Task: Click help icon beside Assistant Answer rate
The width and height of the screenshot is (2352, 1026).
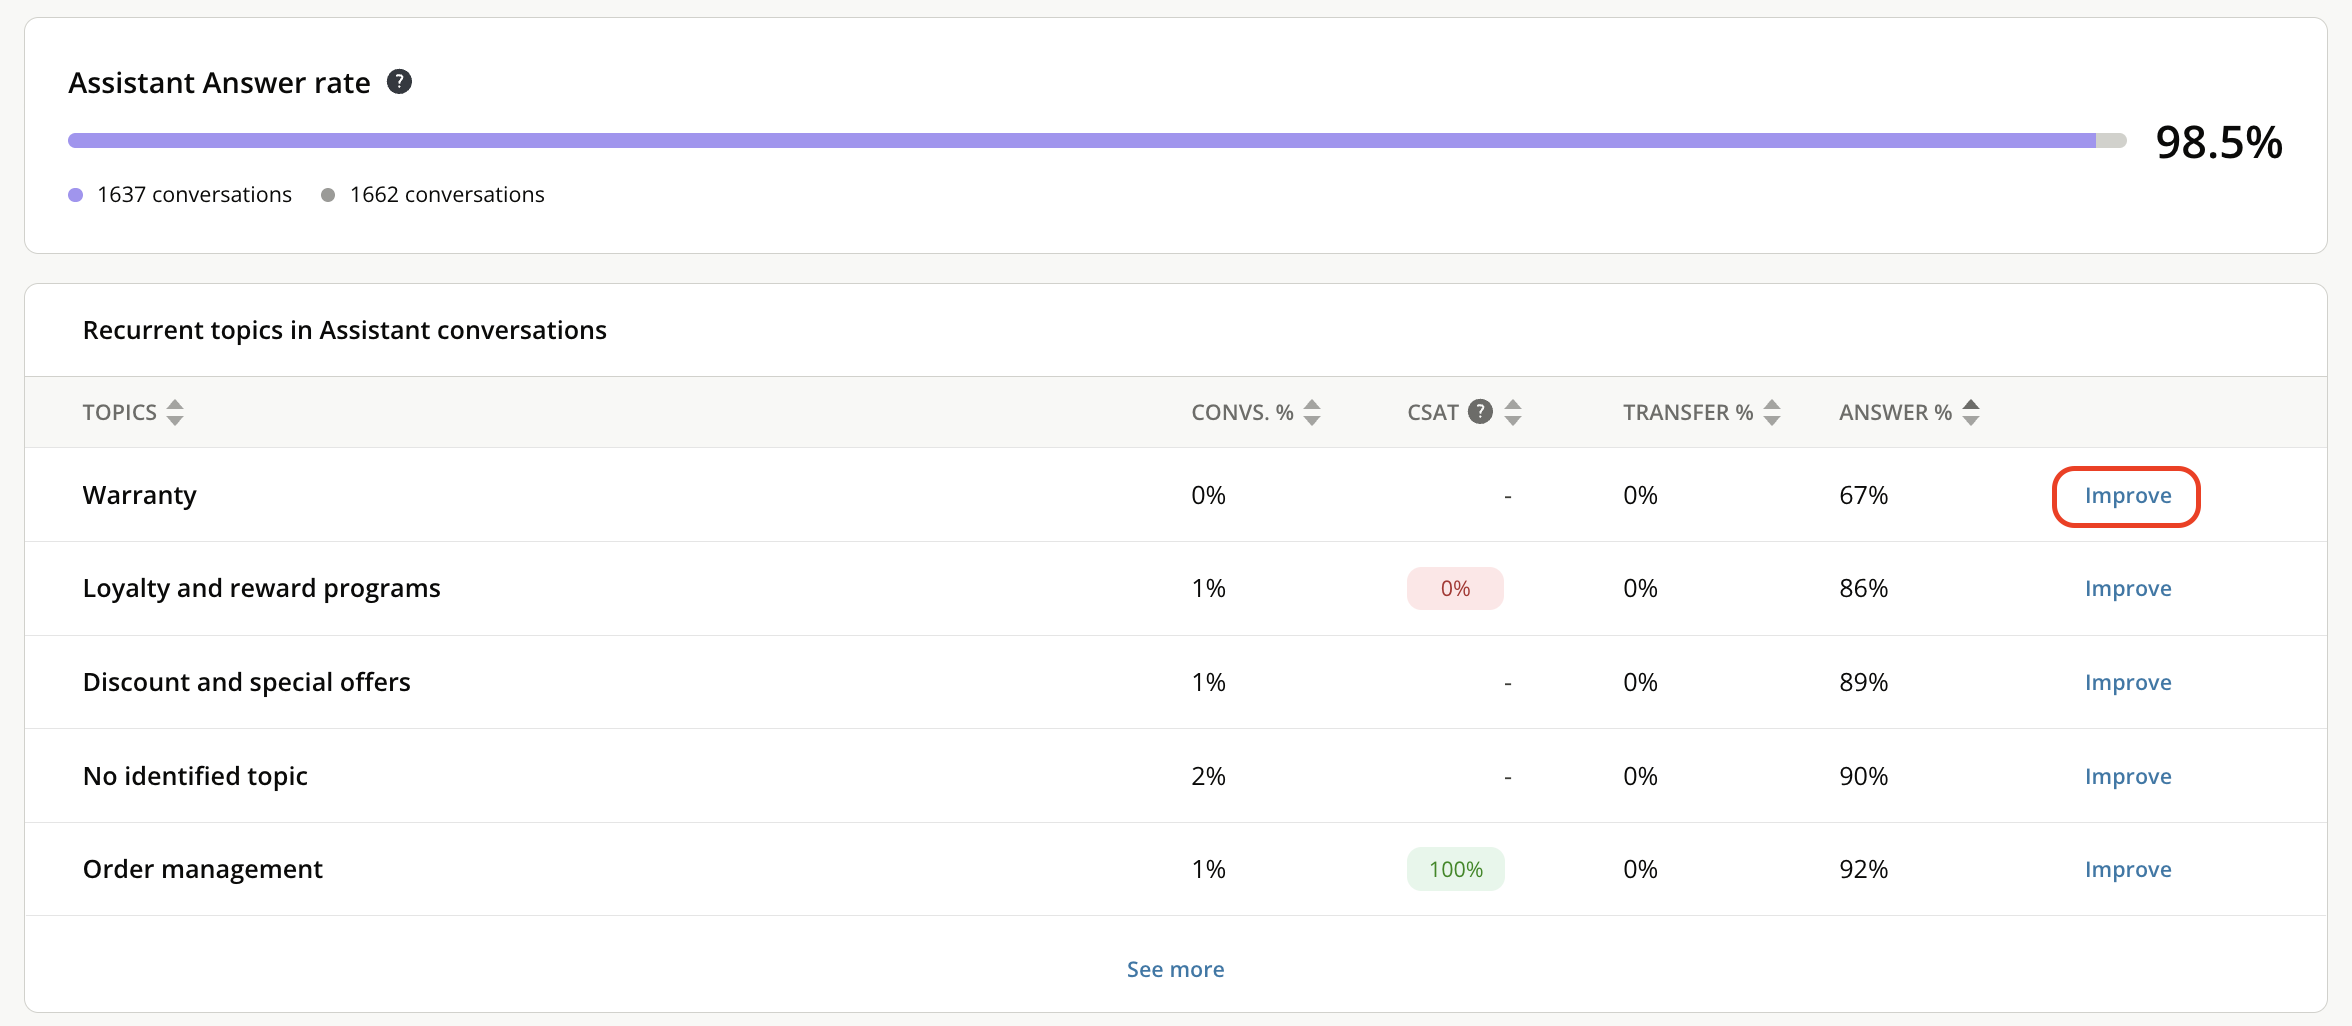Action: [399, 82]
